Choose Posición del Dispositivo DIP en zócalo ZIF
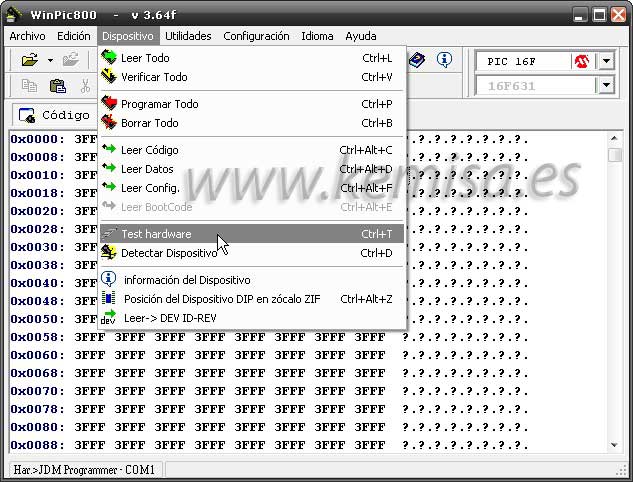This screenshot has height=482, width=633. (252, 299)
